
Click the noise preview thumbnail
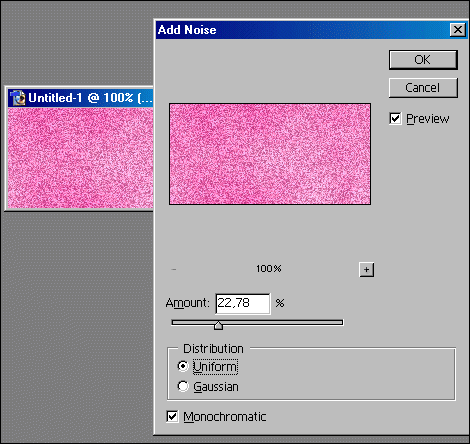point(270,154)
